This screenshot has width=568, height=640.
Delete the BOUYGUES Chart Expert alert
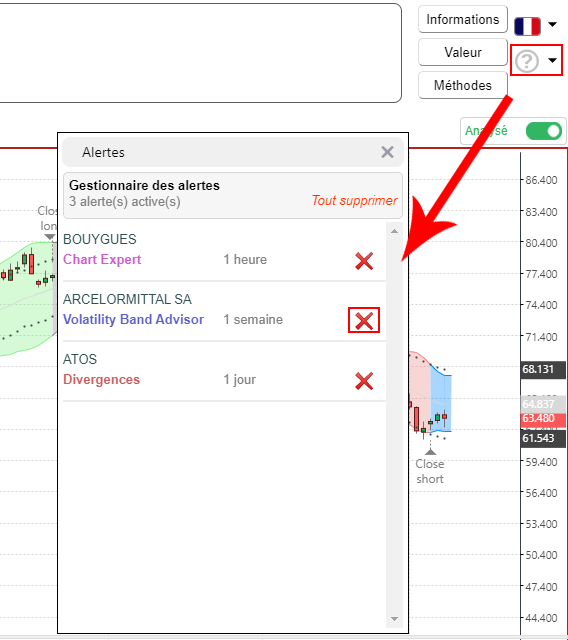(x=364, y=261)
